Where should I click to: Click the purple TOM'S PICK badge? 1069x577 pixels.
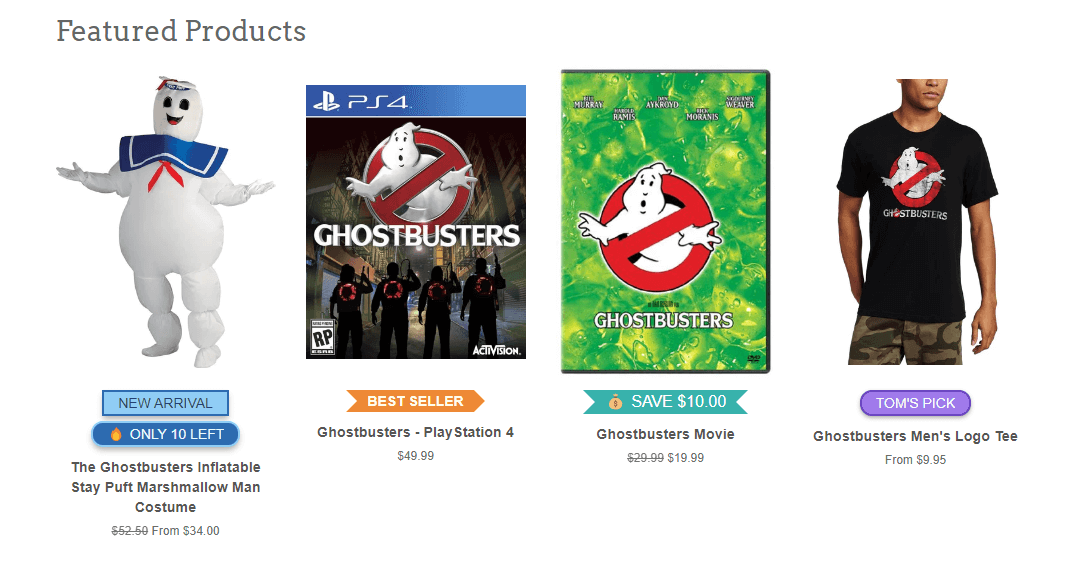[x=915, y=403]
